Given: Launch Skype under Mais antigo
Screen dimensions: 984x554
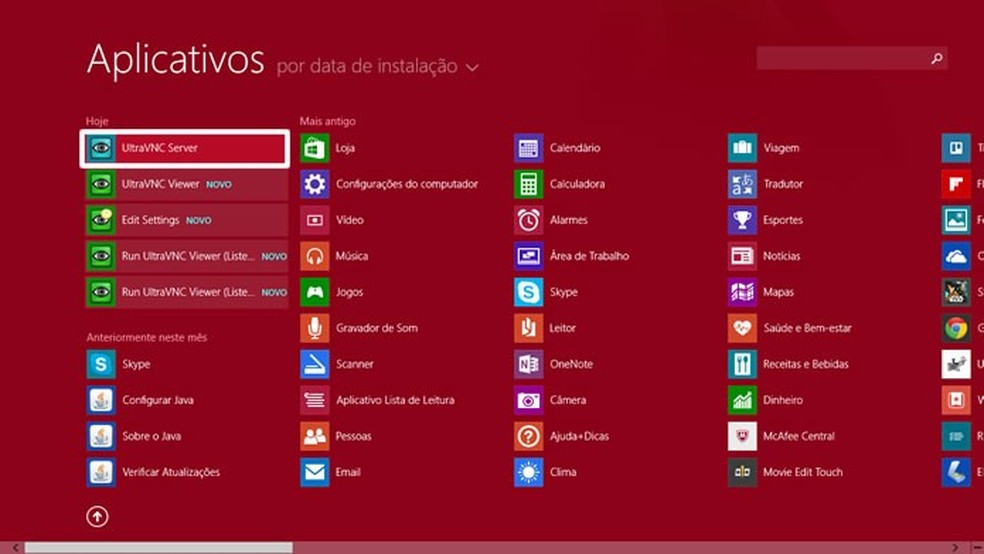Looking at the screenshot, I should [547, 292].
